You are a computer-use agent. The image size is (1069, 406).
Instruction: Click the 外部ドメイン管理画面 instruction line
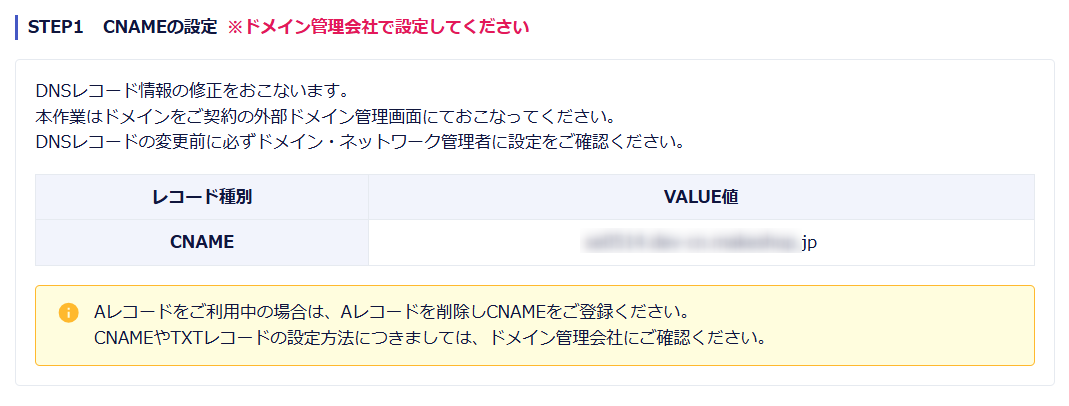pos(324,116)
